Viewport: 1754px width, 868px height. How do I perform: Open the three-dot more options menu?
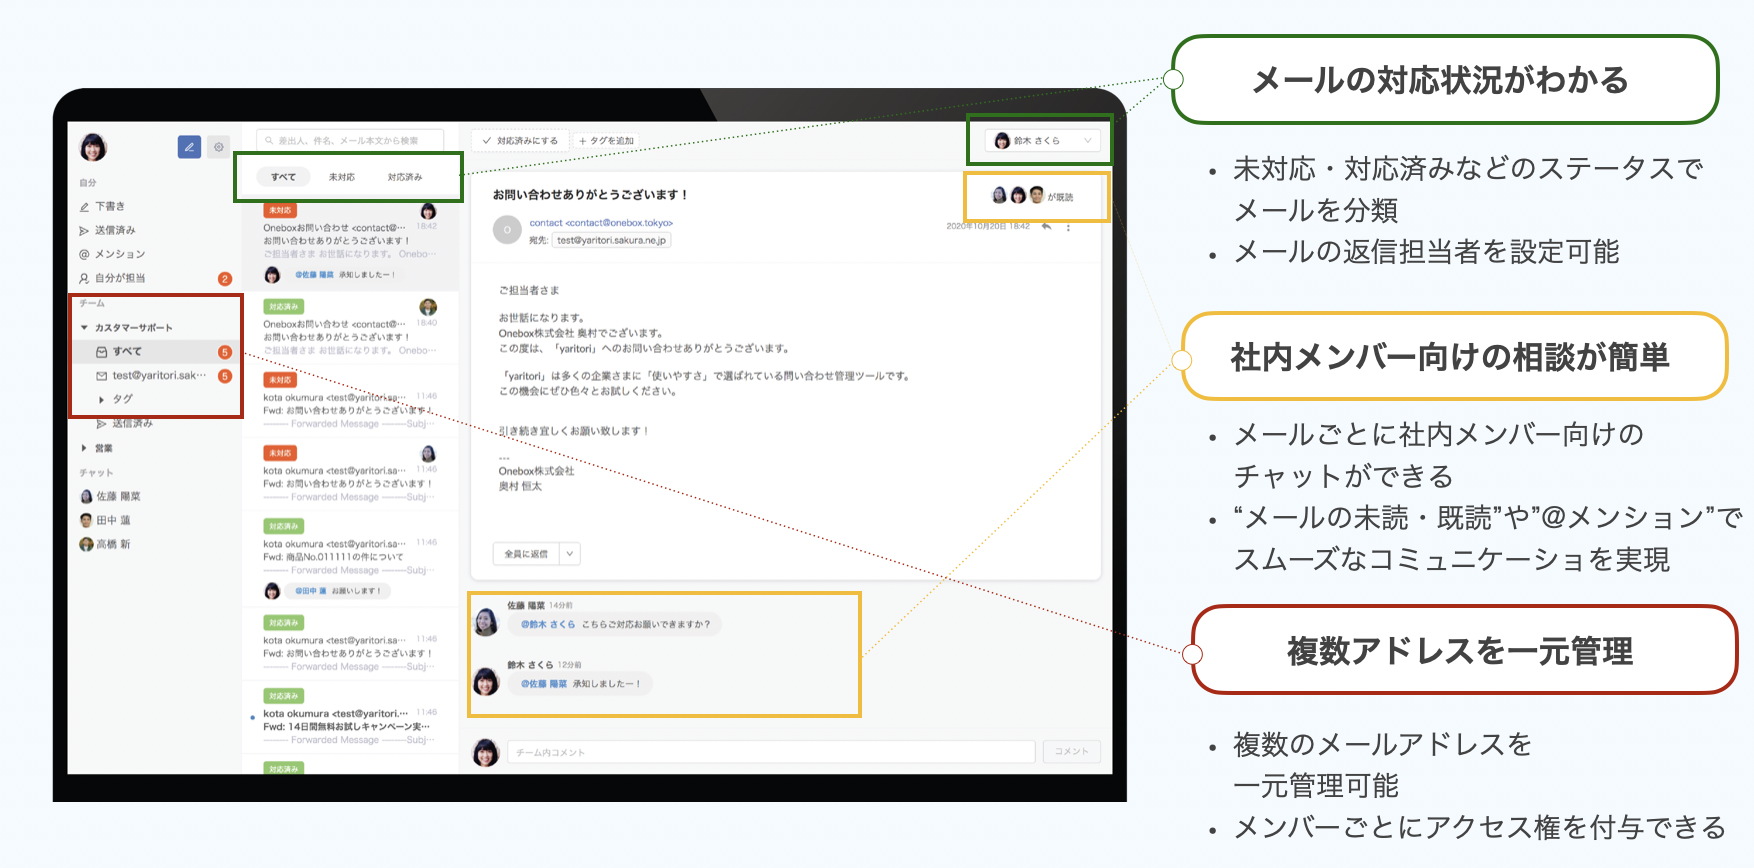[x=1068, y=227]
